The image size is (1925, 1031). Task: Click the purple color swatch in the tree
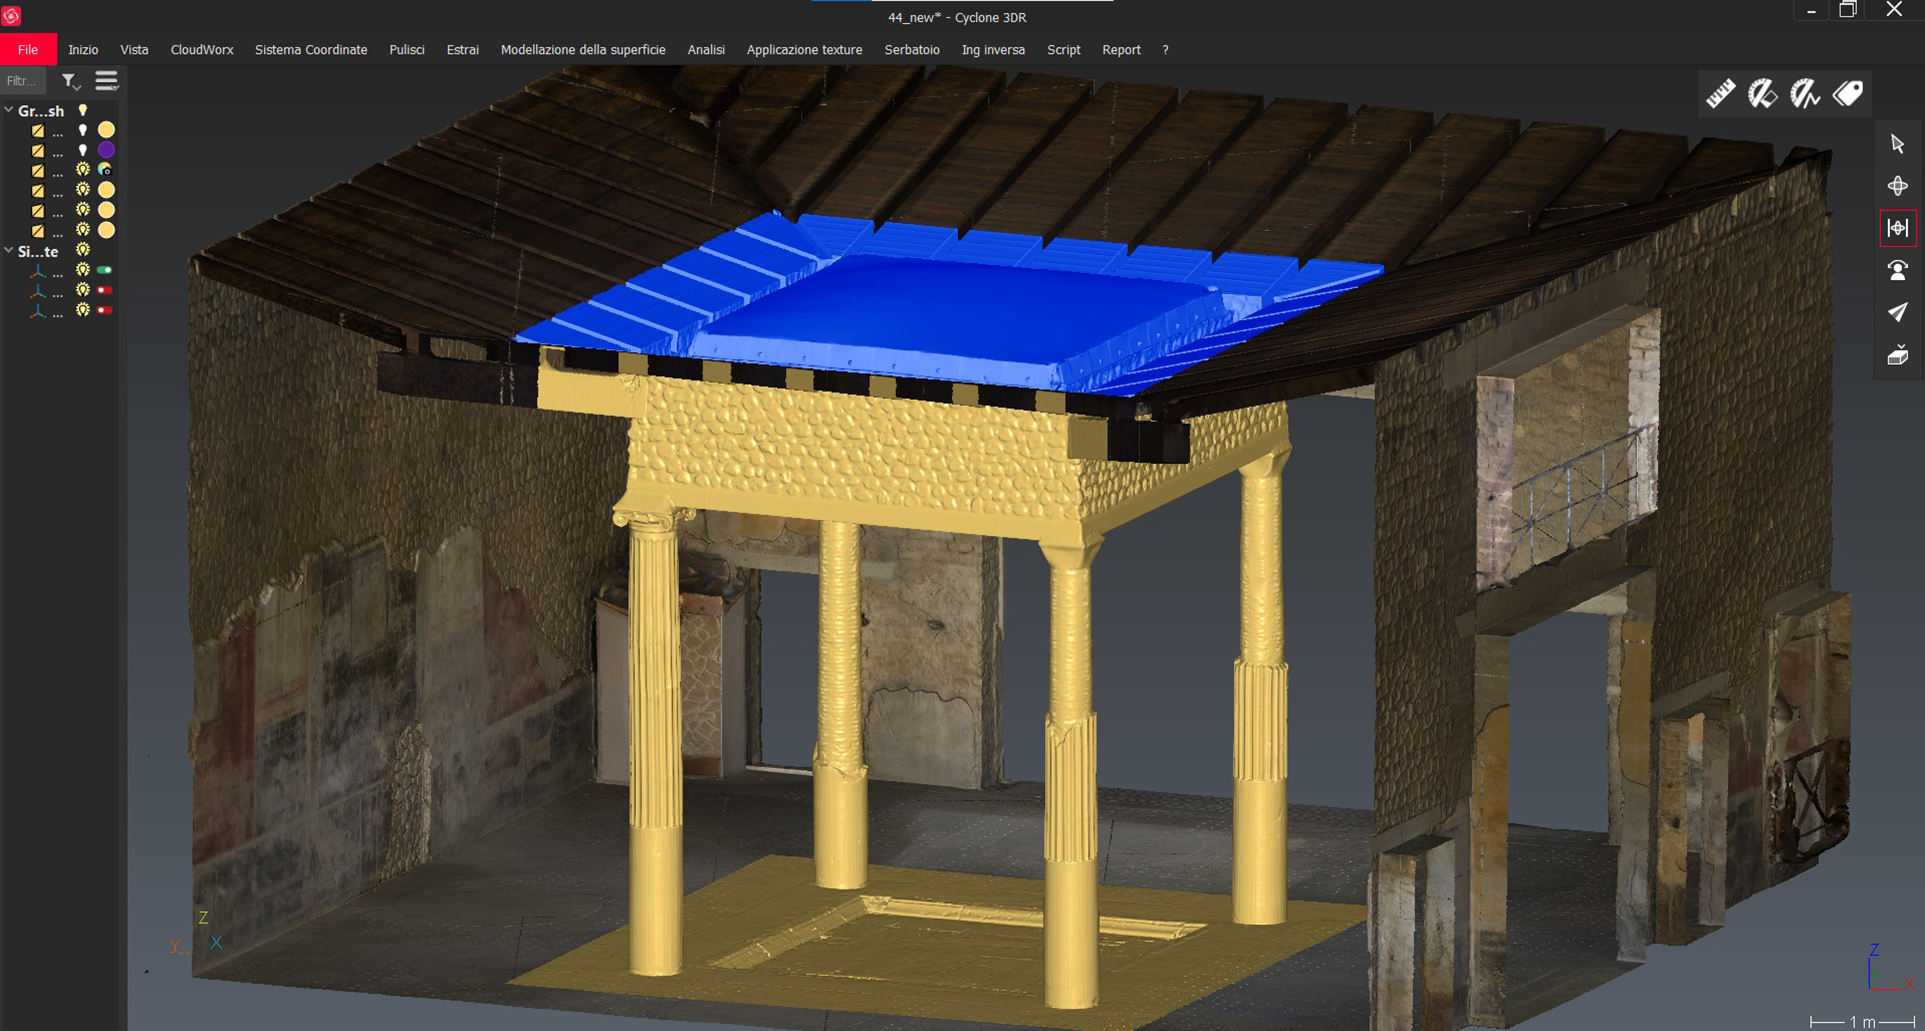pos(106,150)
